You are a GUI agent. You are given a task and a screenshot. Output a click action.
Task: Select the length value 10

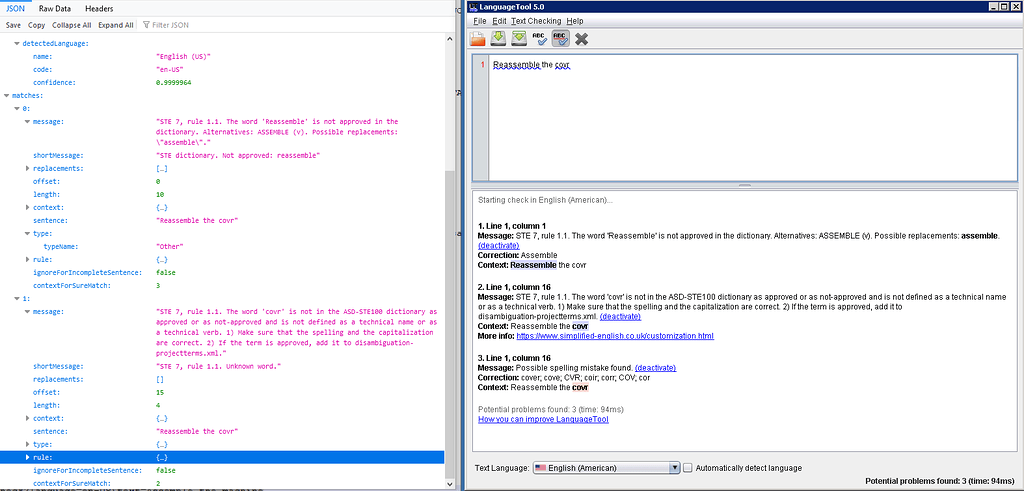[160, 195]
